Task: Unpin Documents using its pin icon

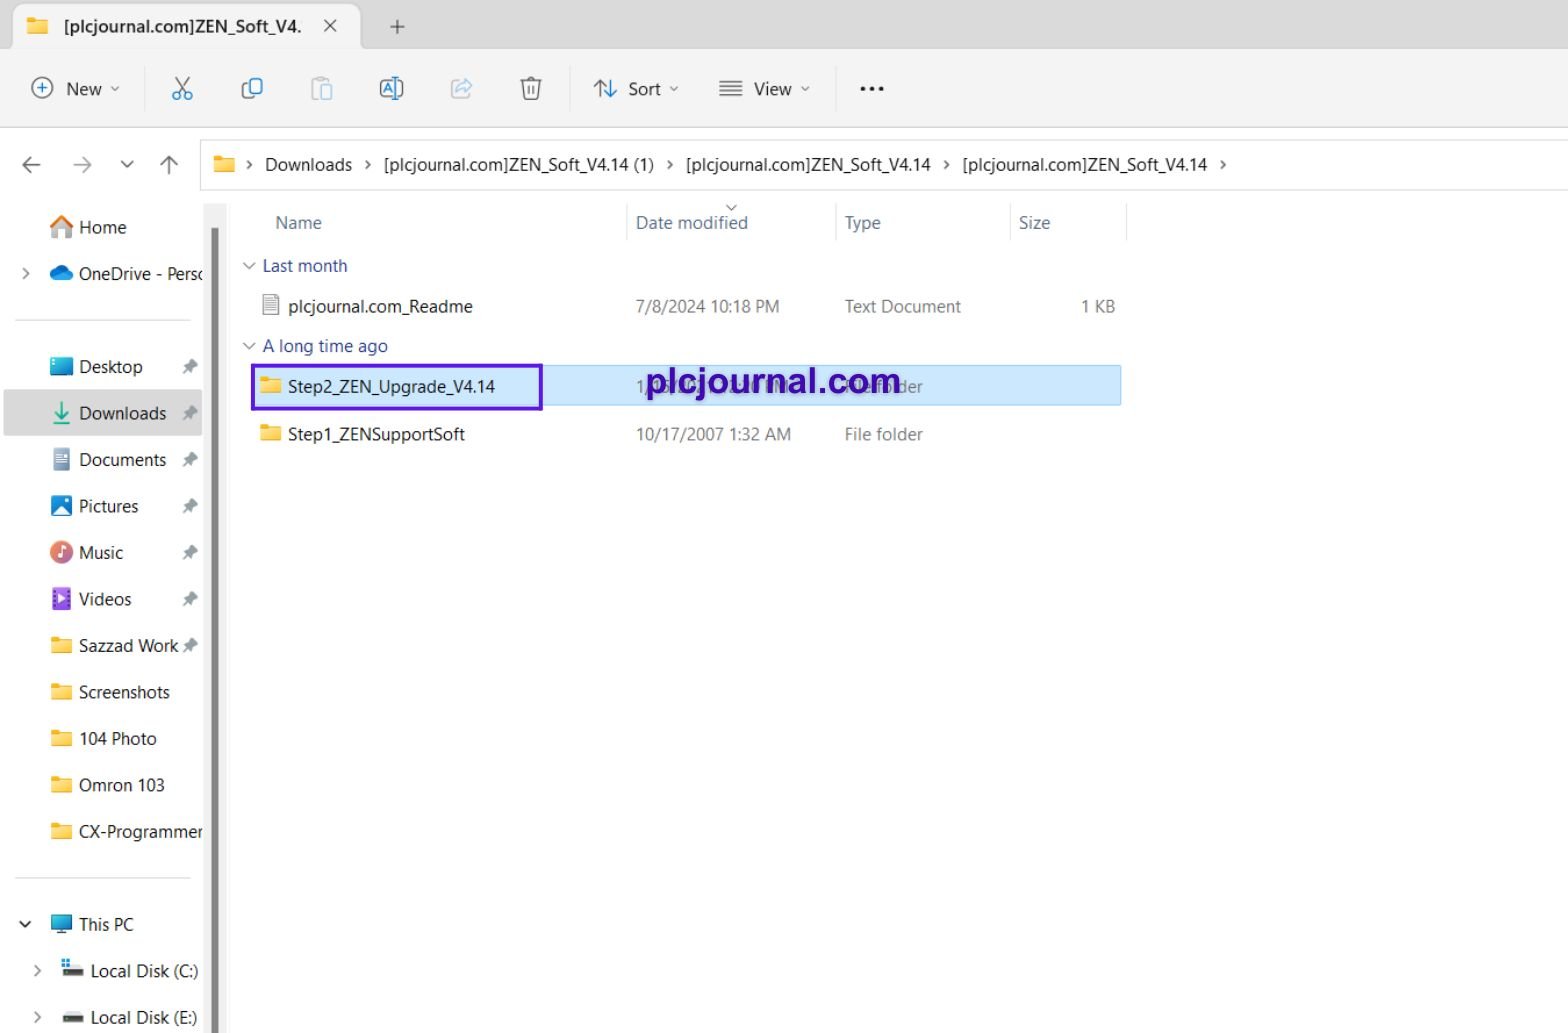Action: pos(189,460)
